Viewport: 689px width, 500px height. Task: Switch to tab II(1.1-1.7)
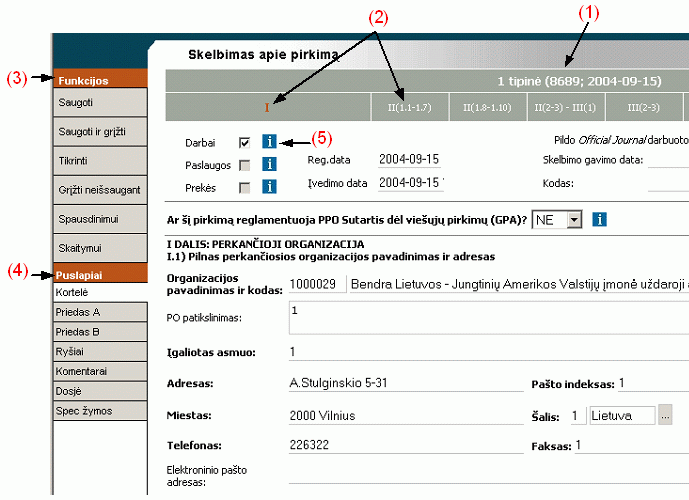pos(410,107)
